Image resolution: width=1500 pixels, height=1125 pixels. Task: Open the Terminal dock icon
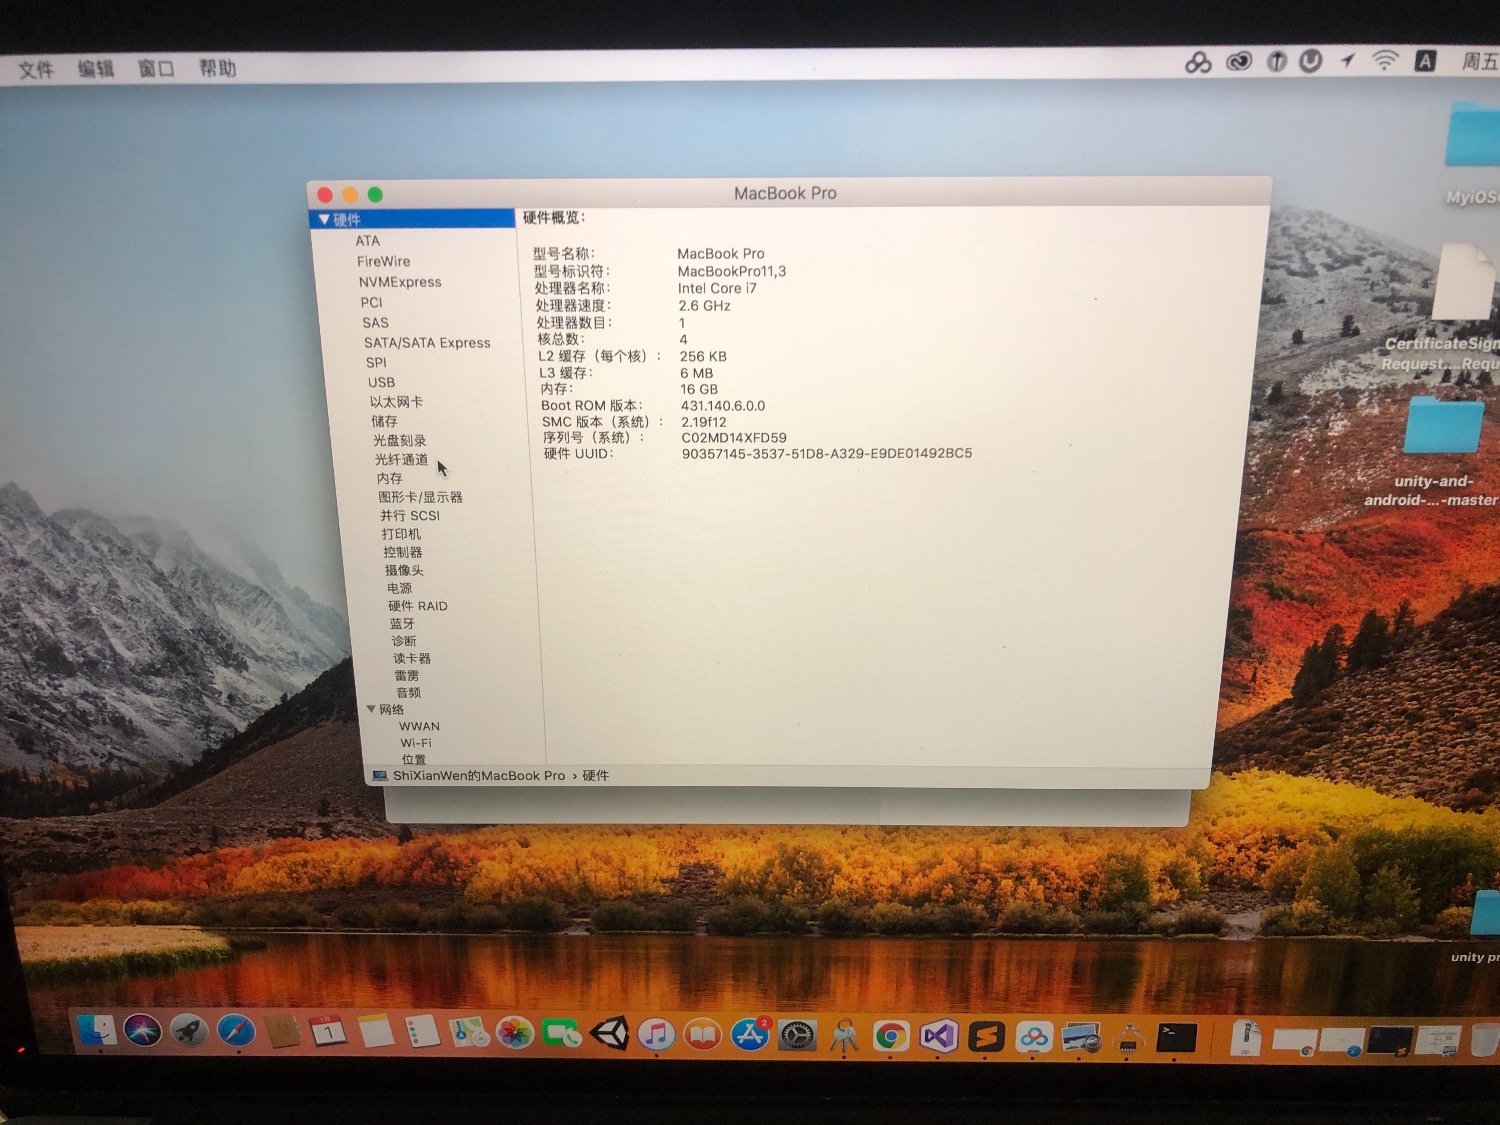coord(1176,1038)
